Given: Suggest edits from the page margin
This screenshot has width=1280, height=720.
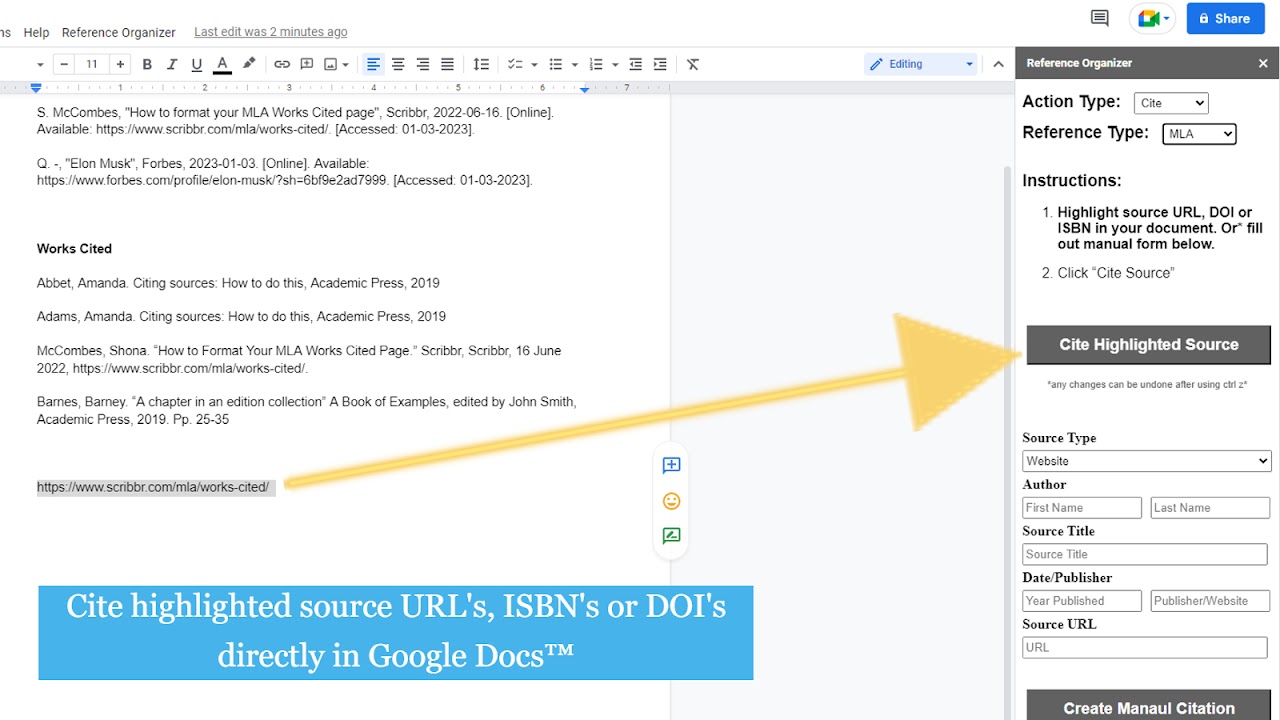Looking at the screenshot, I should click(x=672, y=536).
